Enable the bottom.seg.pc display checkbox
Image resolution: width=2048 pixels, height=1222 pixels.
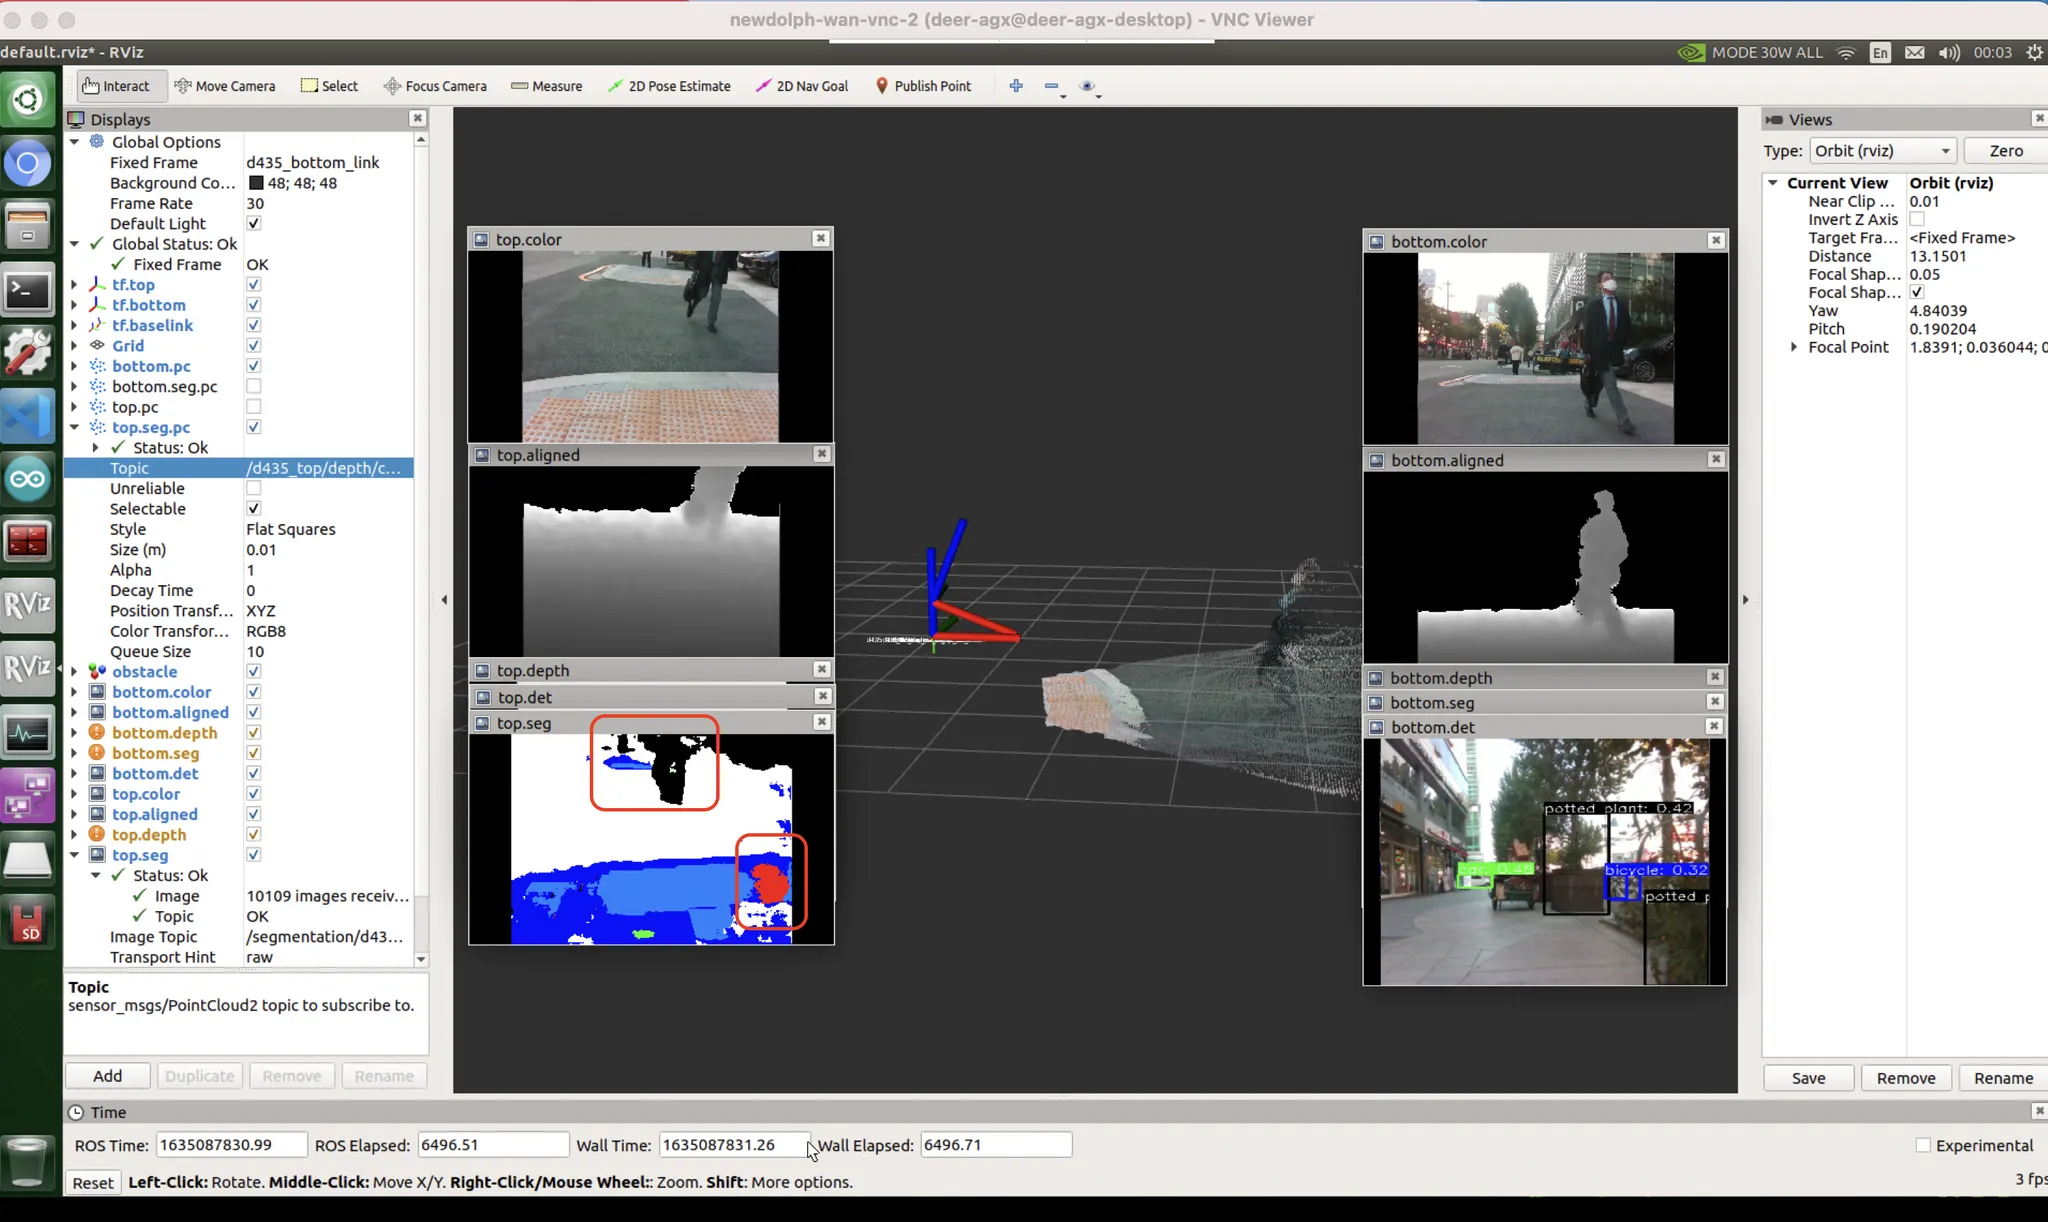[x=254, y=386]
